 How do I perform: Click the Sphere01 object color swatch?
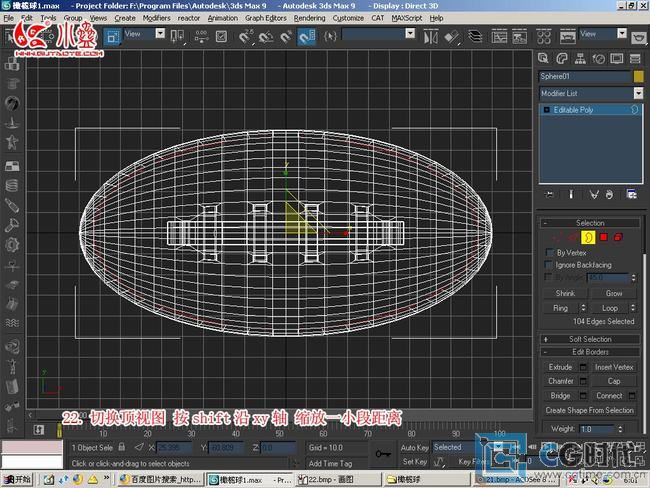tap(638, 76)
